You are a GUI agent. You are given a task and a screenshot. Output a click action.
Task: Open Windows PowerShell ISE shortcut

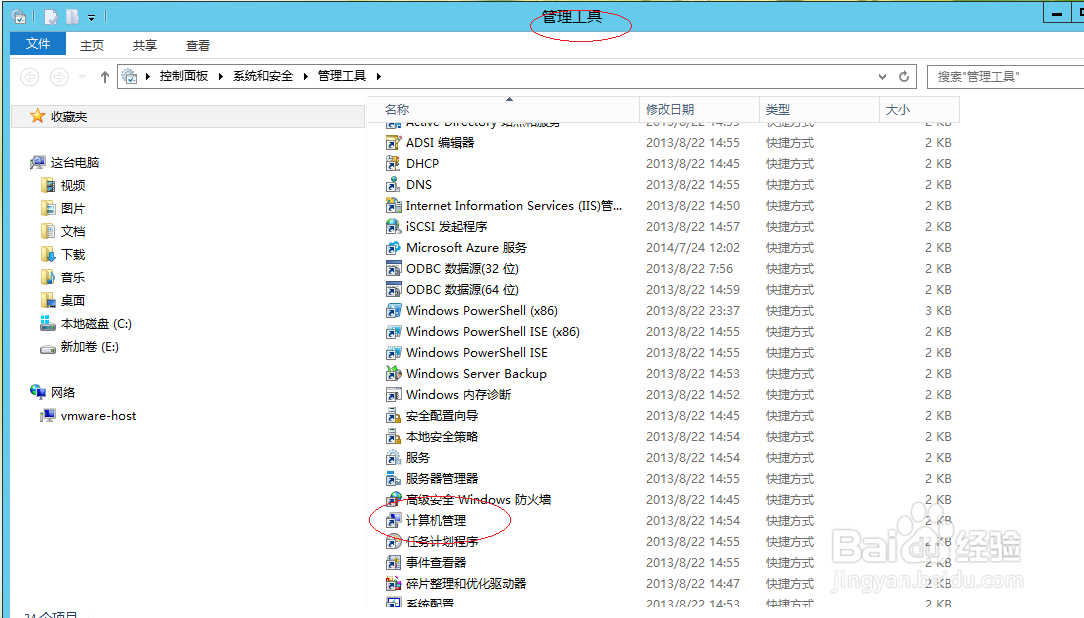point(469,352)
